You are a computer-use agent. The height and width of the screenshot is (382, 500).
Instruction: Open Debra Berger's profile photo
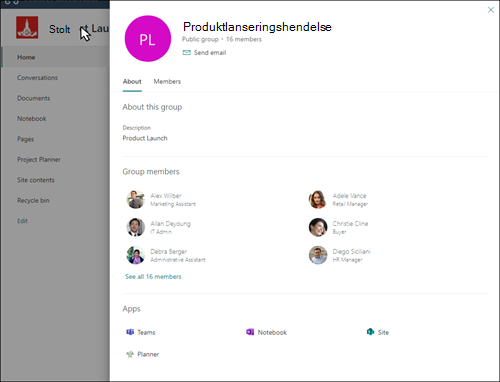[x=136, y=255]
